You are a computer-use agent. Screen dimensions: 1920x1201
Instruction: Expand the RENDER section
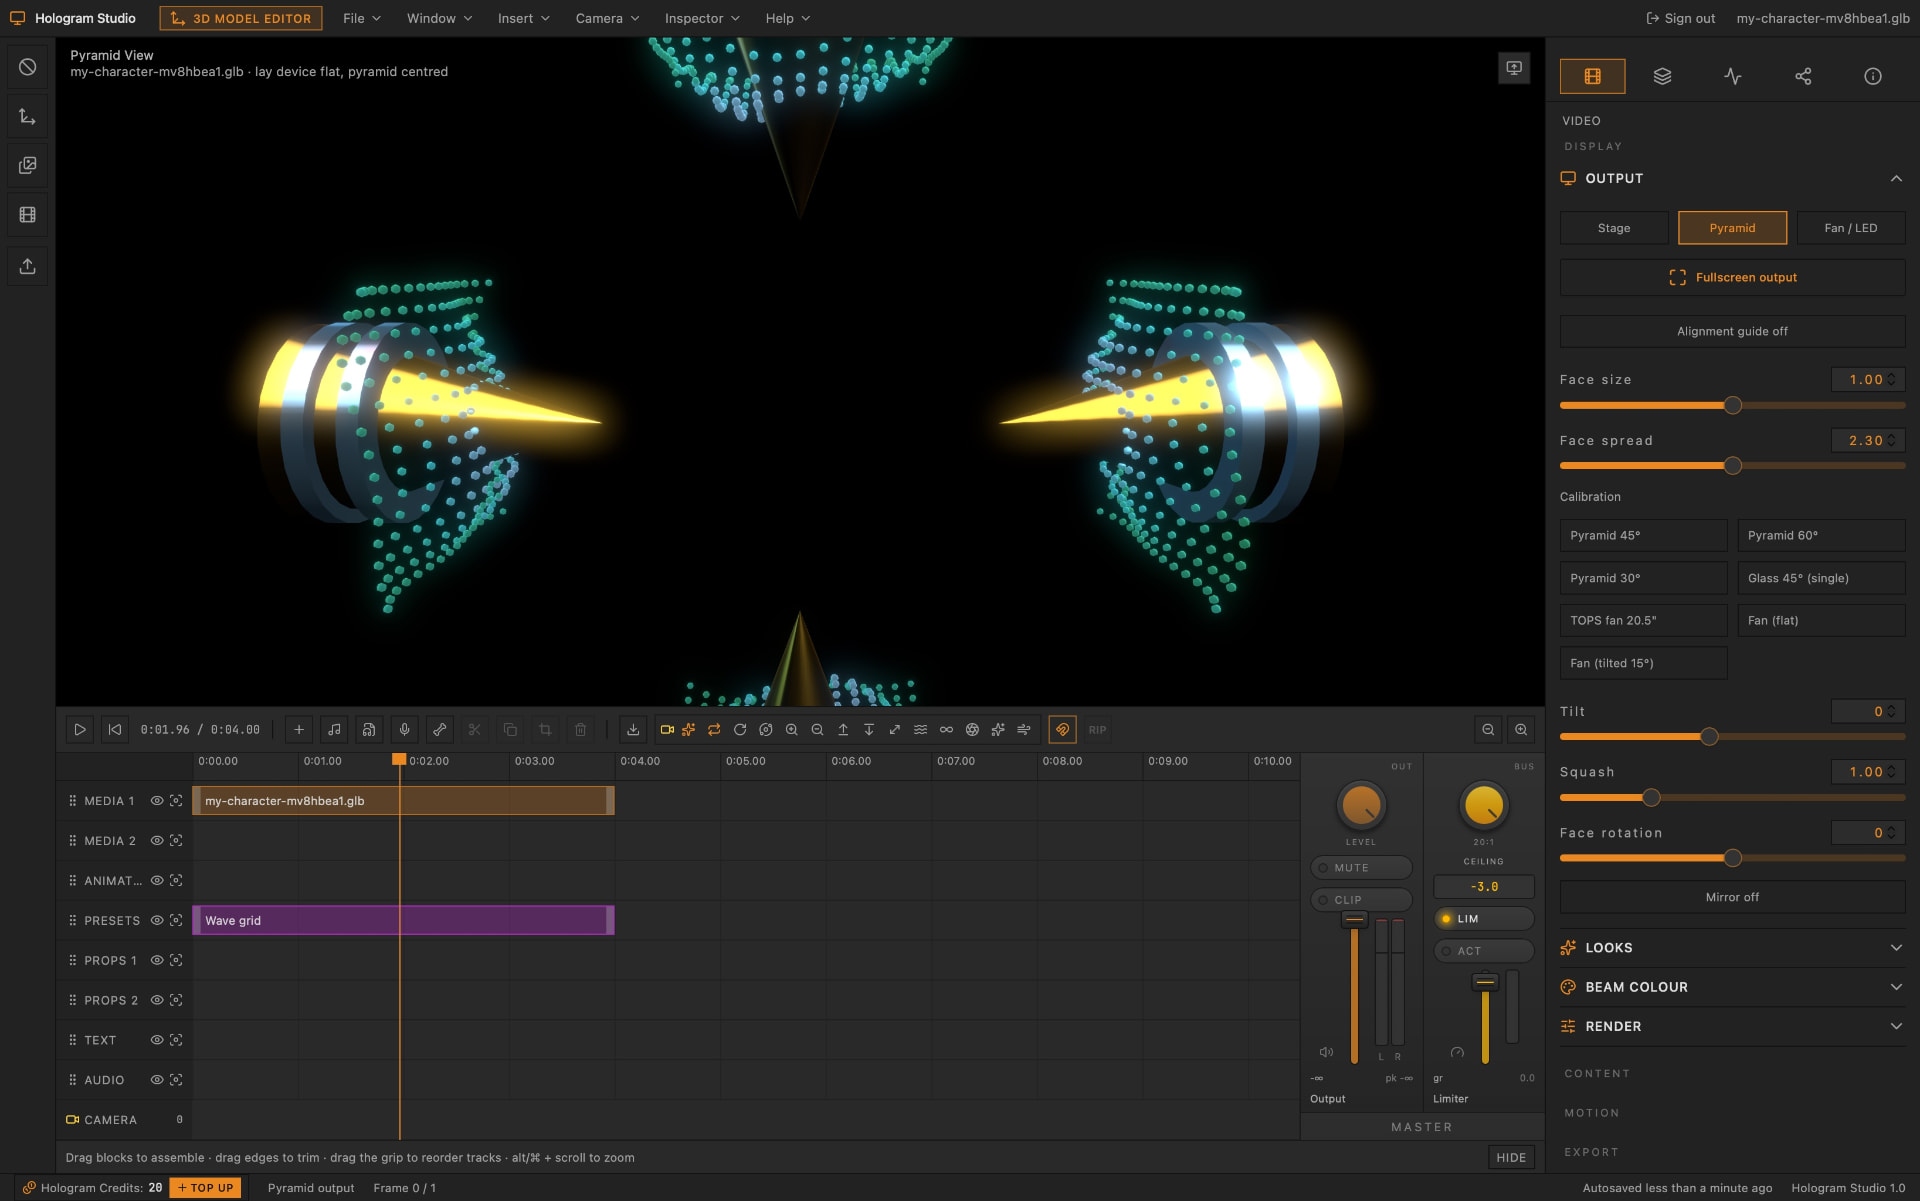tap(1732, 1027)
